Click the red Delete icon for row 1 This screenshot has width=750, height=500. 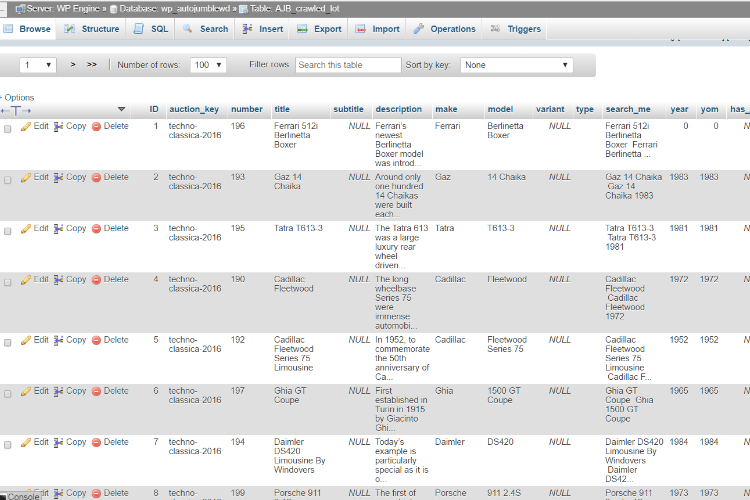point(96,126)
